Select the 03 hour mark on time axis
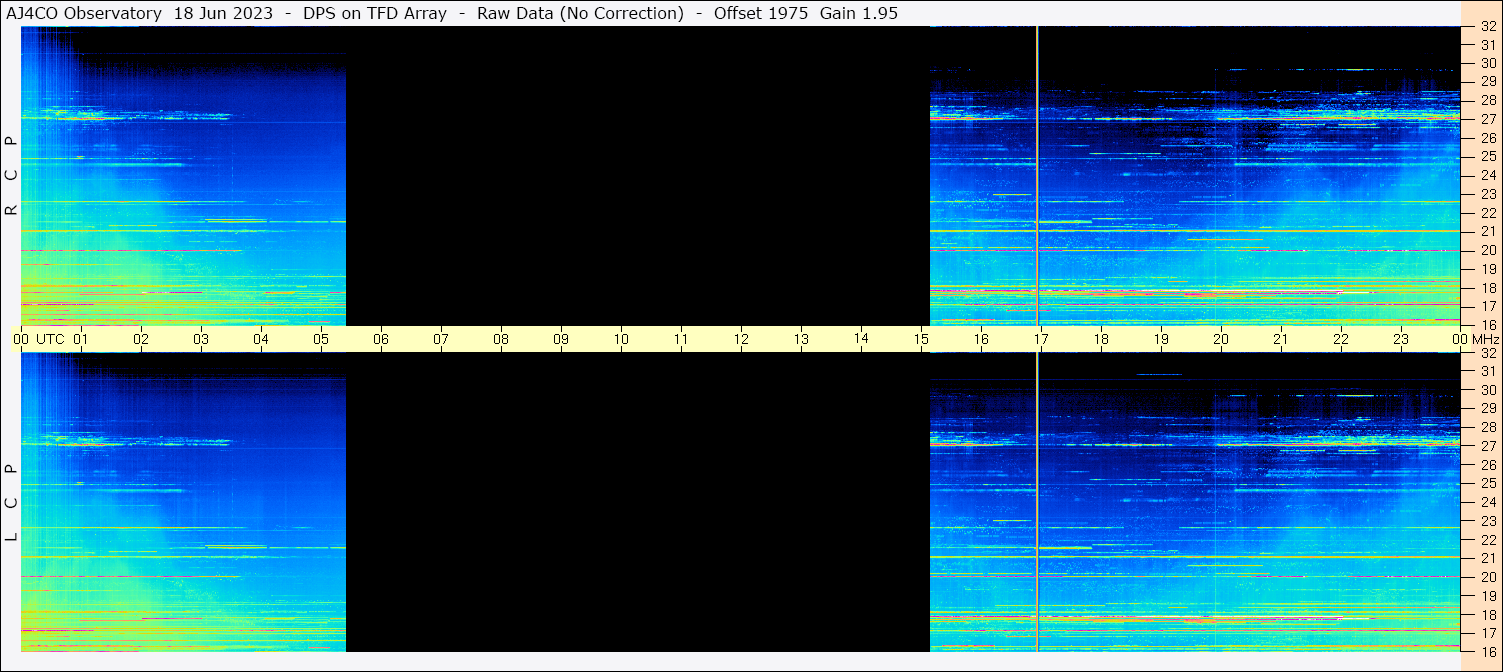Image resolution: width=1503 pixels, height=672 pixels. point(201,339)
